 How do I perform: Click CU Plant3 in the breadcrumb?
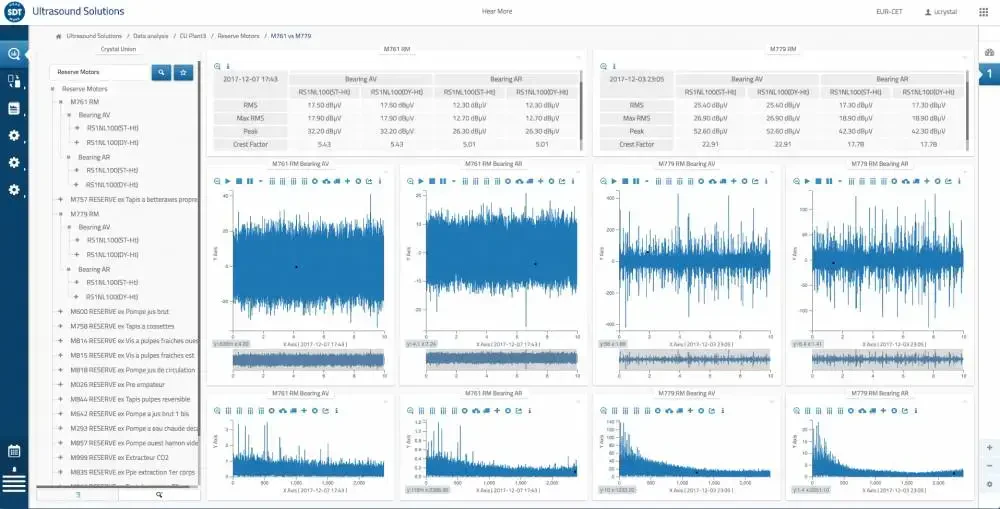click(193, 36)
